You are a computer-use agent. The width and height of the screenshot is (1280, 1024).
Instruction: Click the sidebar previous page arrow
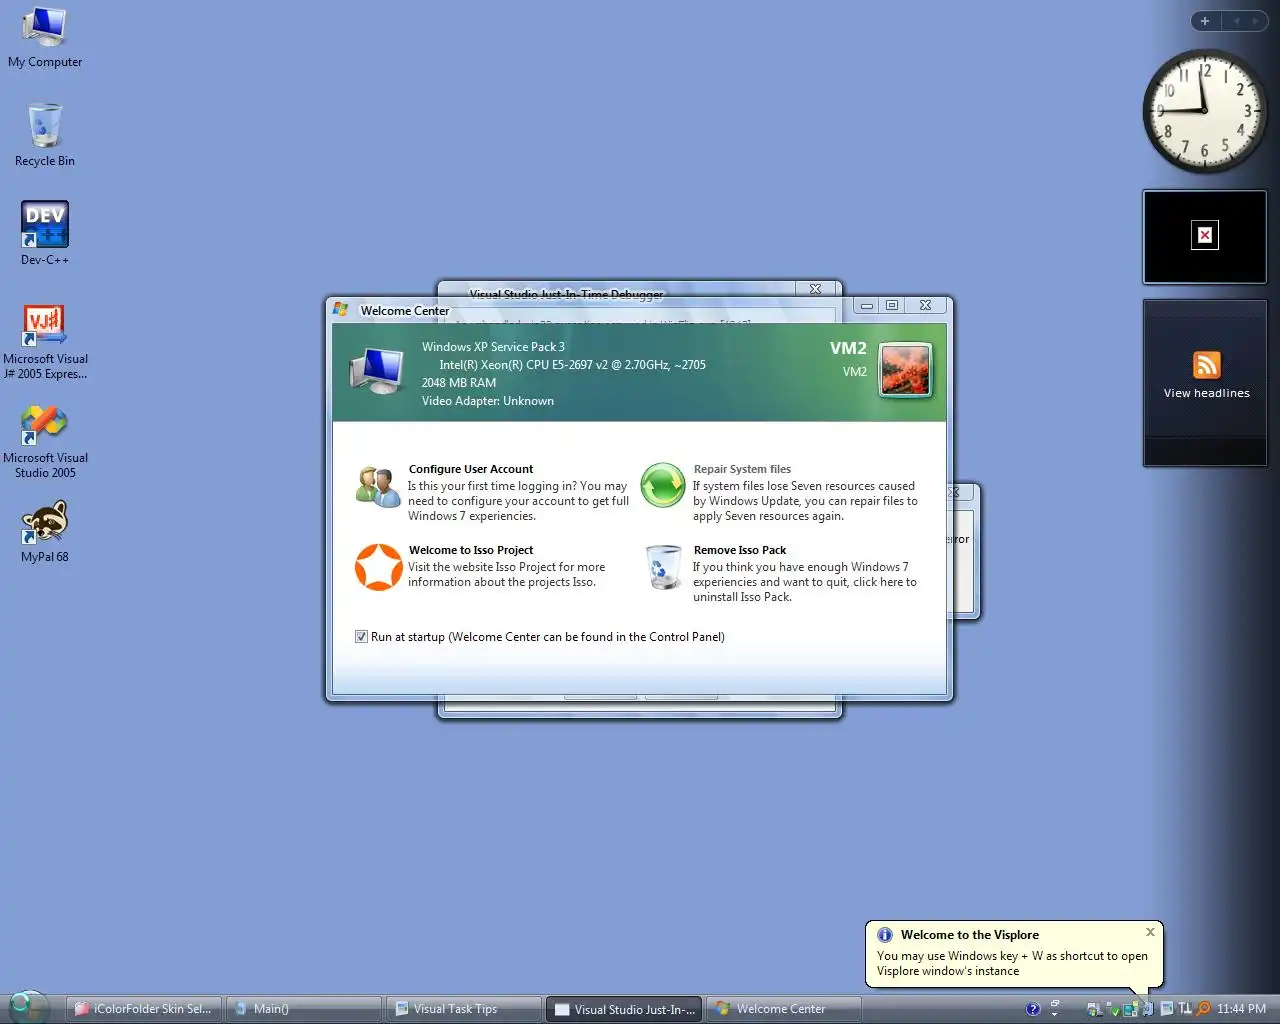[1236, 21]
